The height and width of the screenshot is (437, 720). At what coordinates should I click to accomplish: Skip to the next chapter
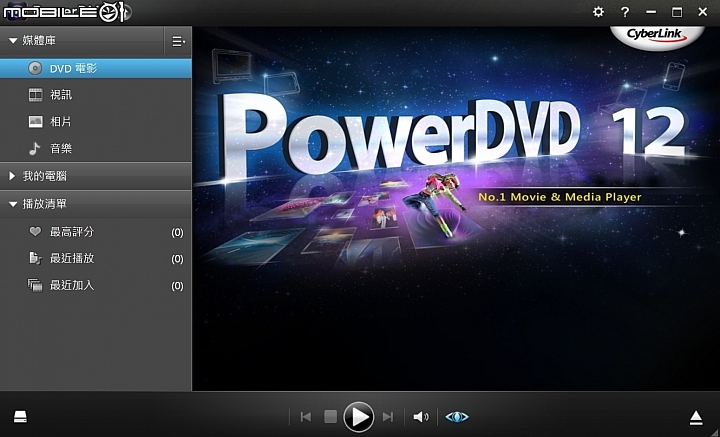tap(388, 417)
